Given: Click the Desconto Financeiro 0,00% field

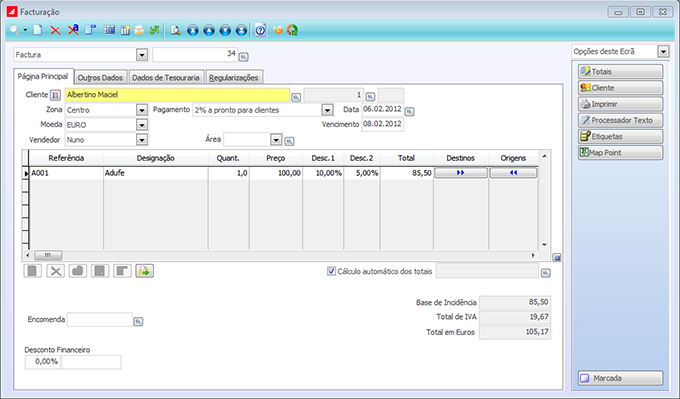Looking at the screenshot, I should (42, 362).
